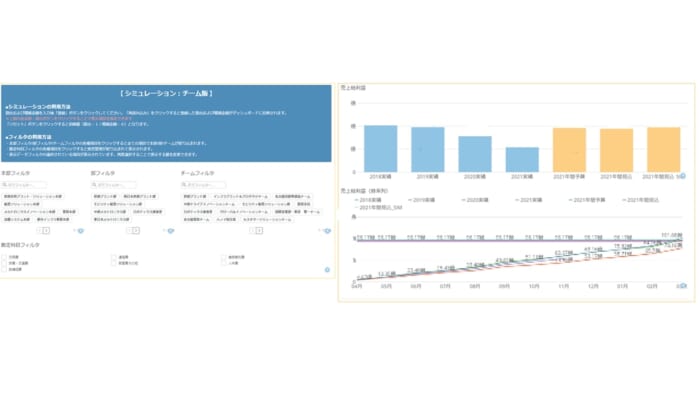Select first chip in チームフィルタ list
Screen dimensions: 700x394
click(x=195, y=196)
